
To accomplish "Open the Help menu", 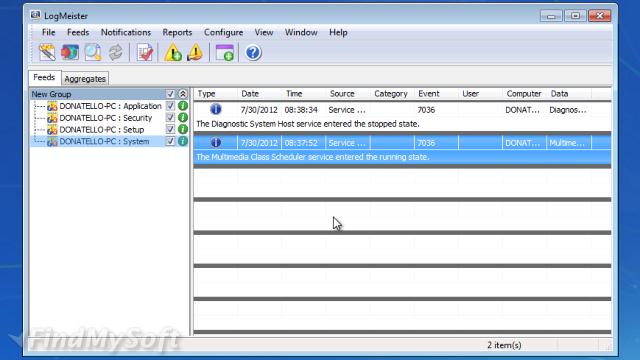I will pos(338,32).
